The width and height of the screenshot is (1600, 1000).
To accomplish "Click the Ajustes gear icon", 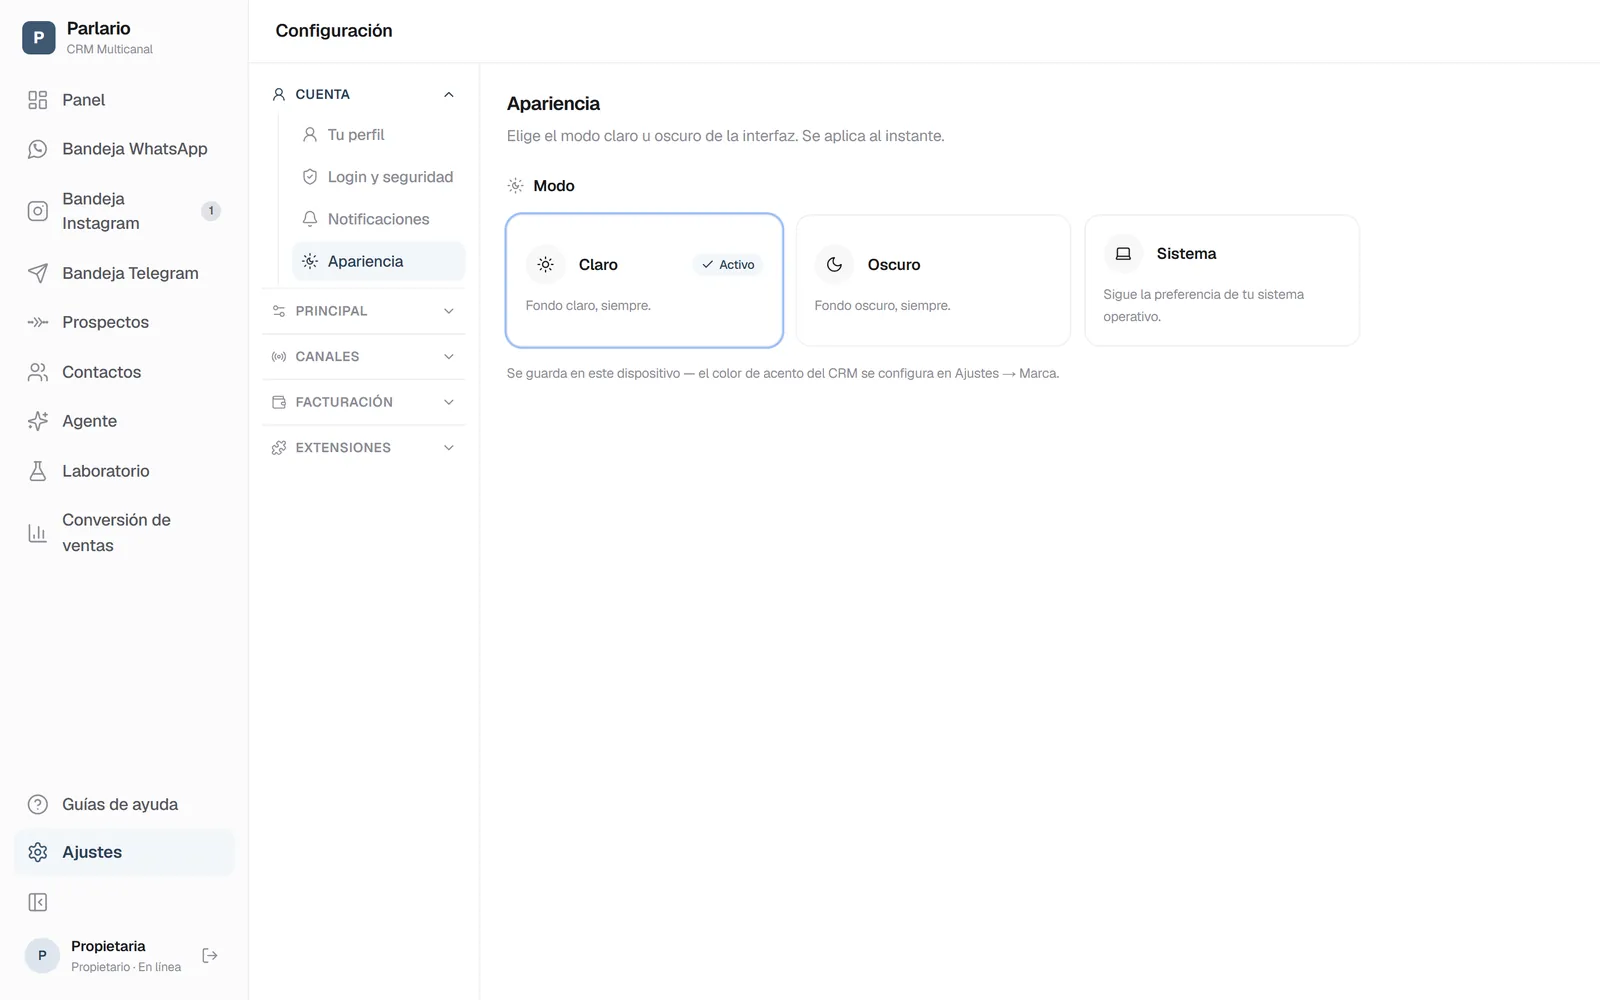I will (38, 852).
